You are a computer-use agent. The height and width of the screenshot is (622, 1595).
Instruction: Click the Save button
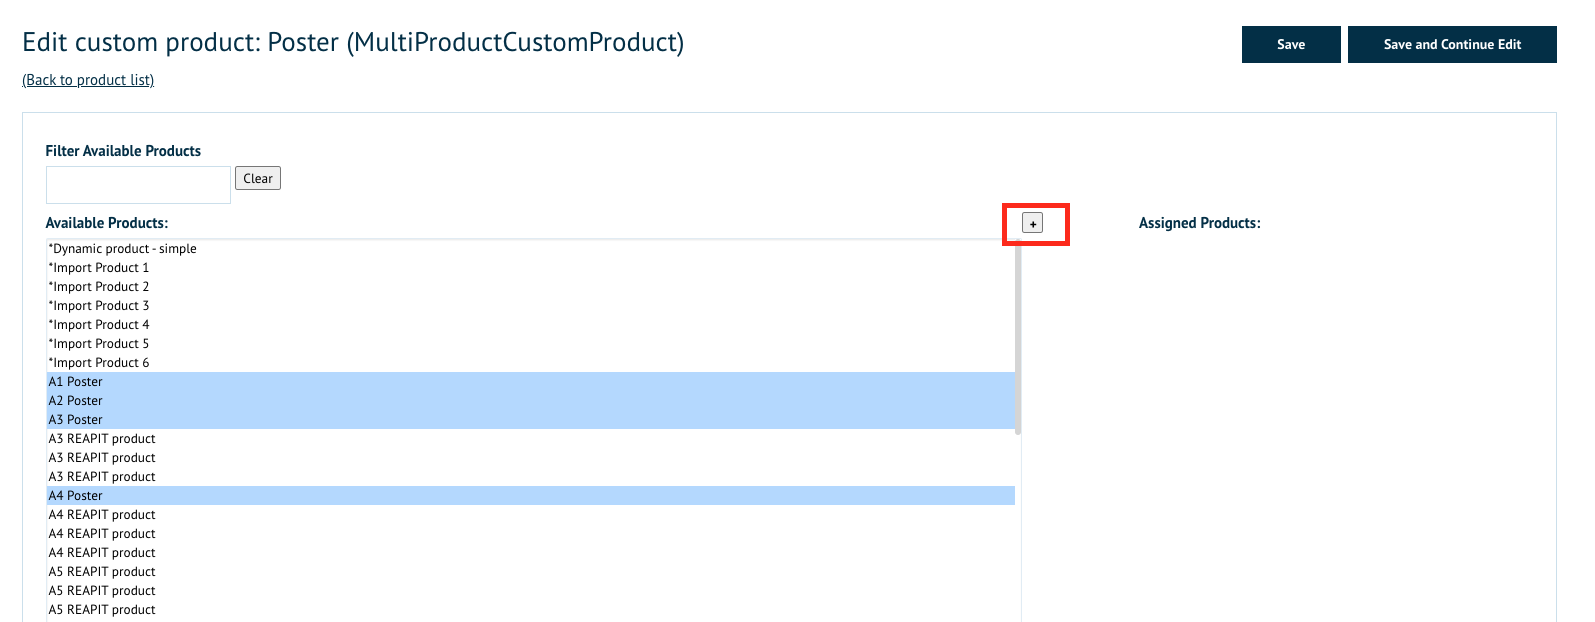1290,45
